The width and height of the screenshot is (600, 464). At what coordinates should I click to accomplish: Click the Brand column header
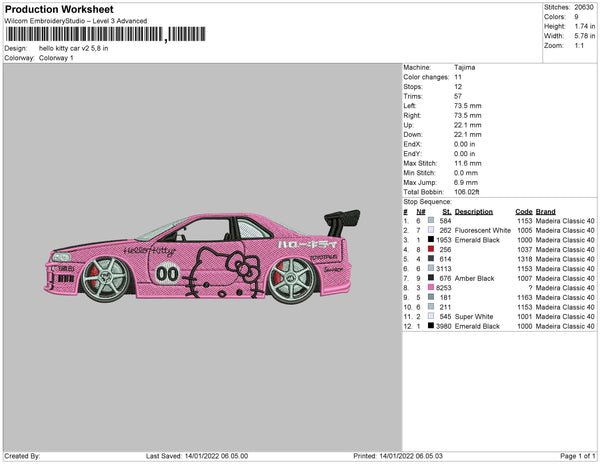545,212
